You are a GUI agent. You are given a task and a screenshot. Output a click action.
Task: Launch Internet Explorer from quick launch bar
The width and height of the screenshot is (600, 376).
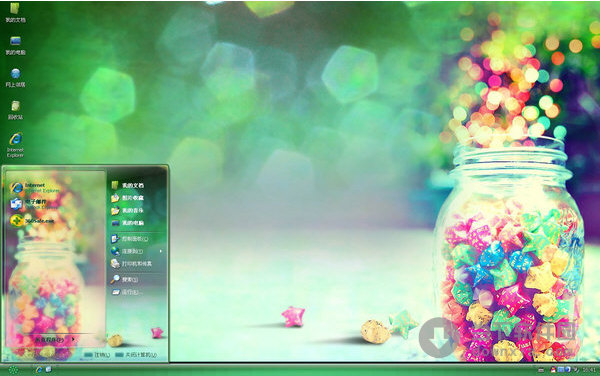pos(39,369)
